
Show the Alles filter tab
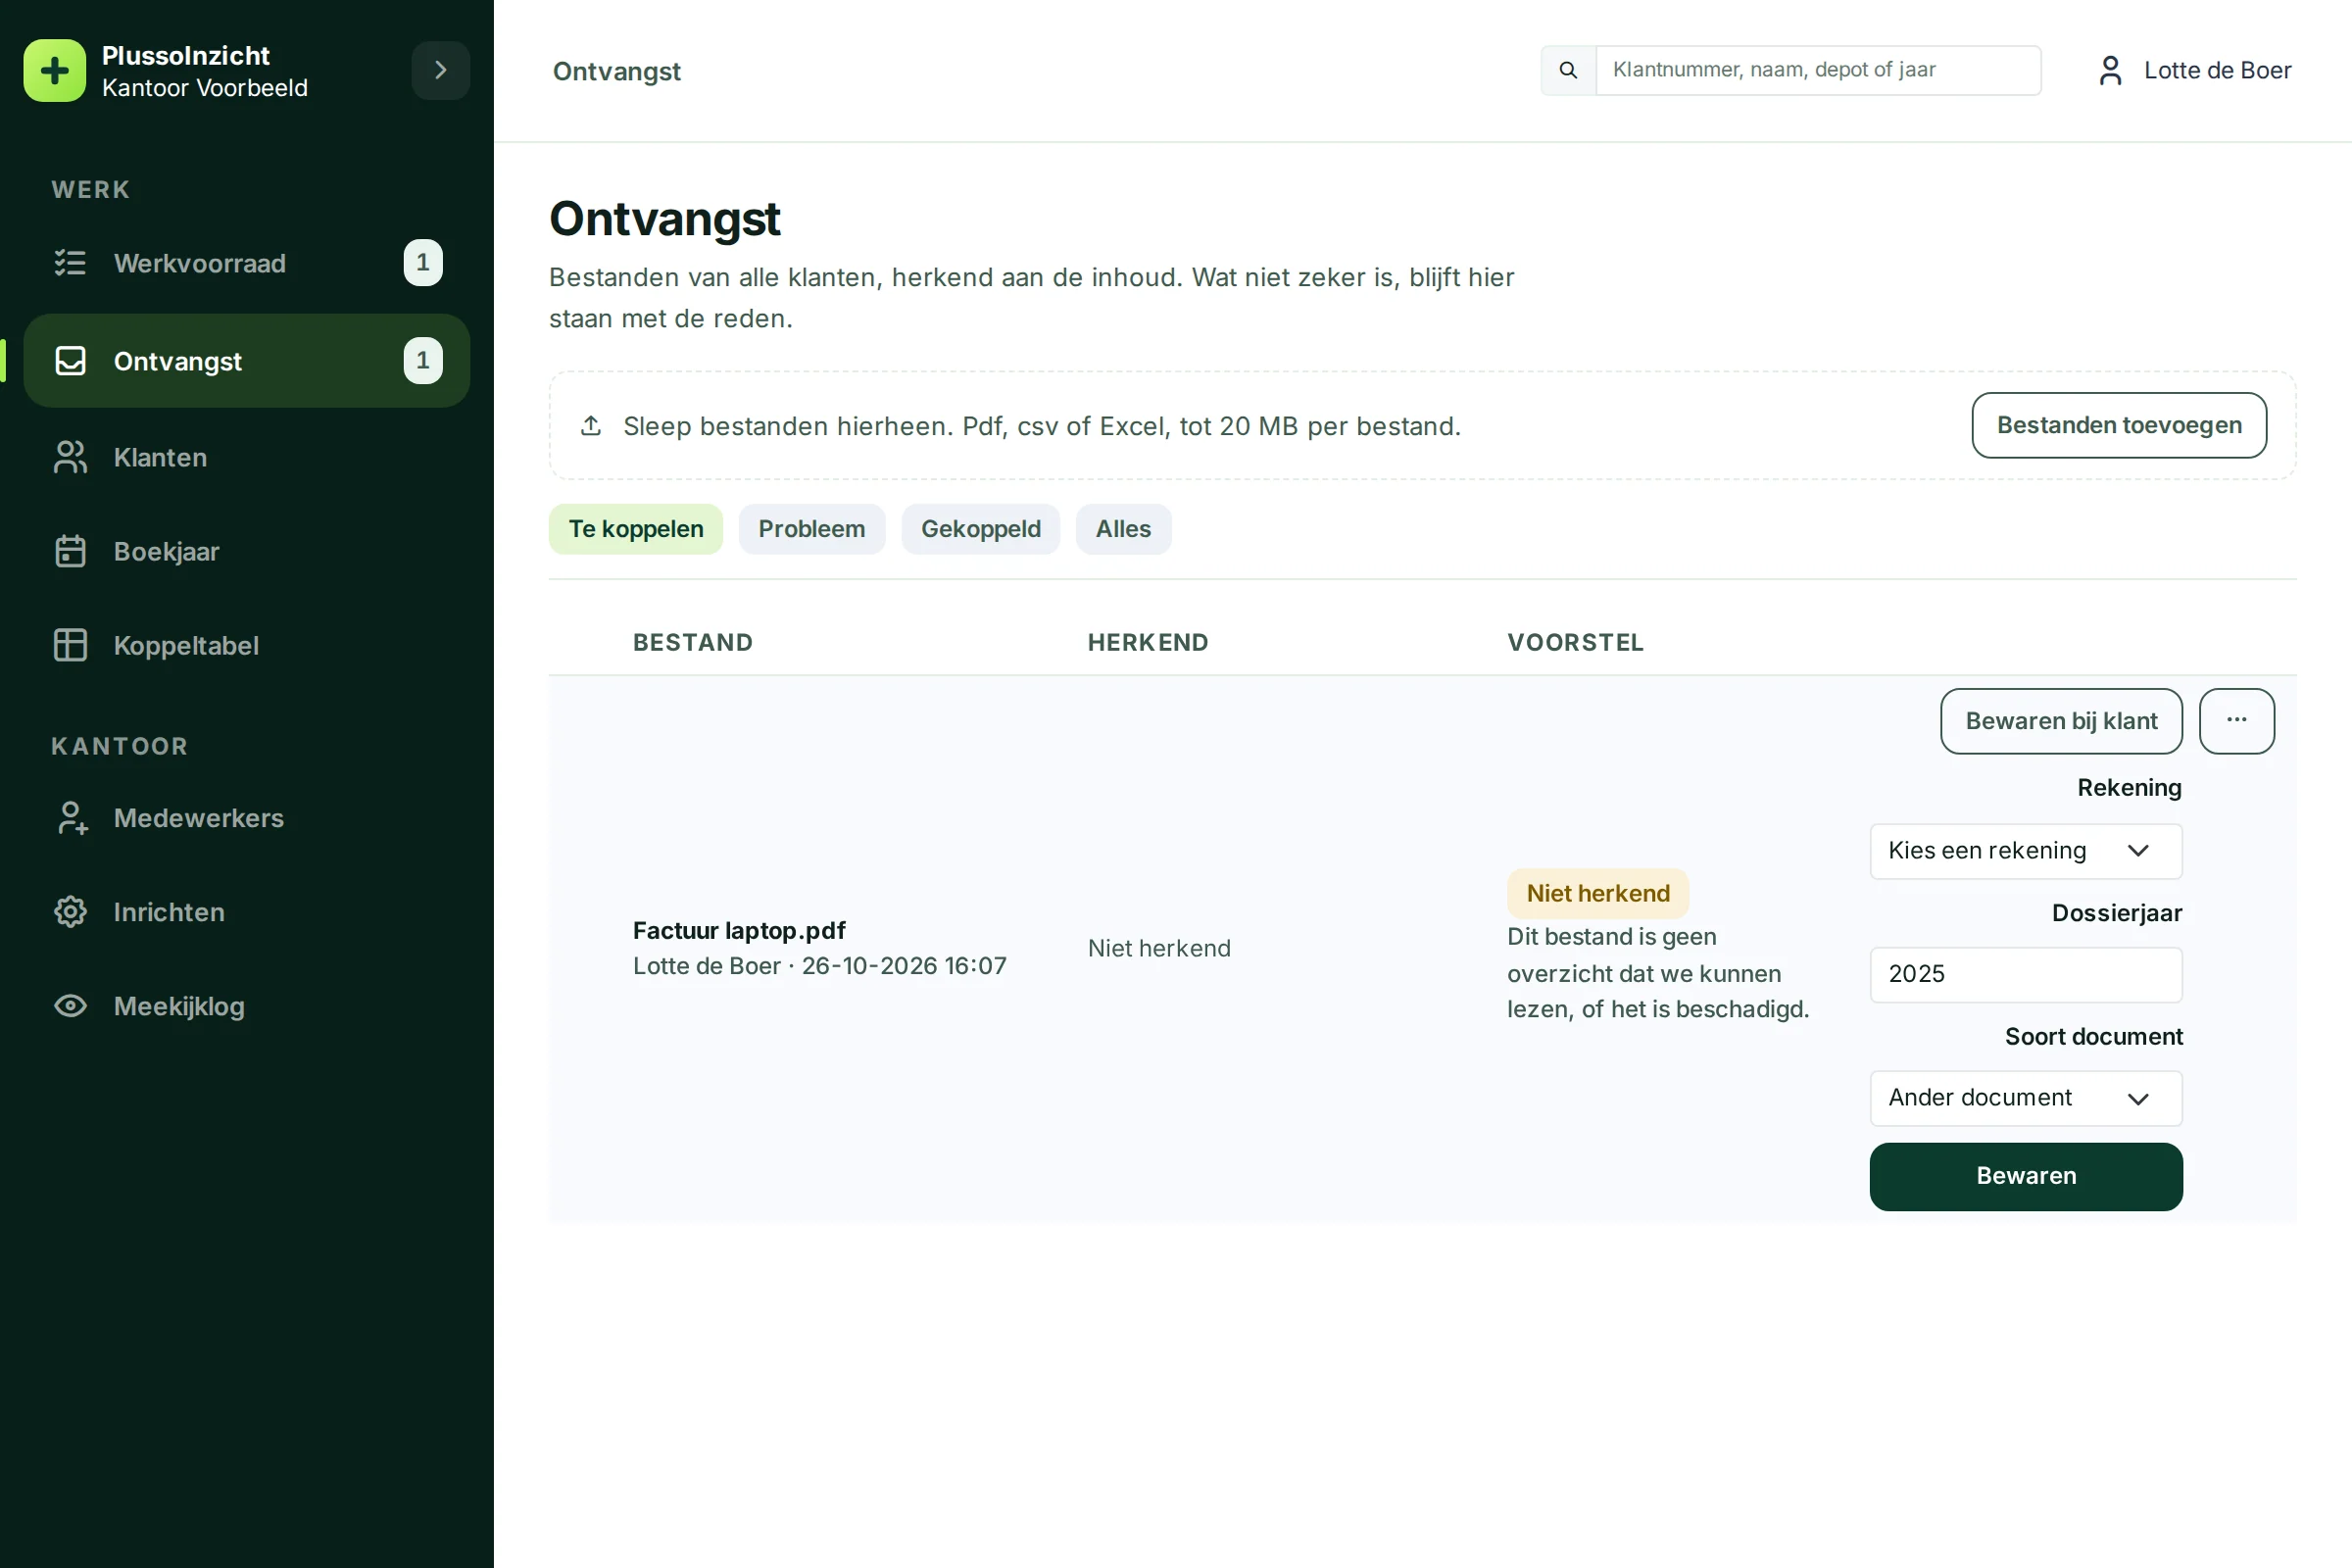pyautogui.click(x=1123, y=529)
